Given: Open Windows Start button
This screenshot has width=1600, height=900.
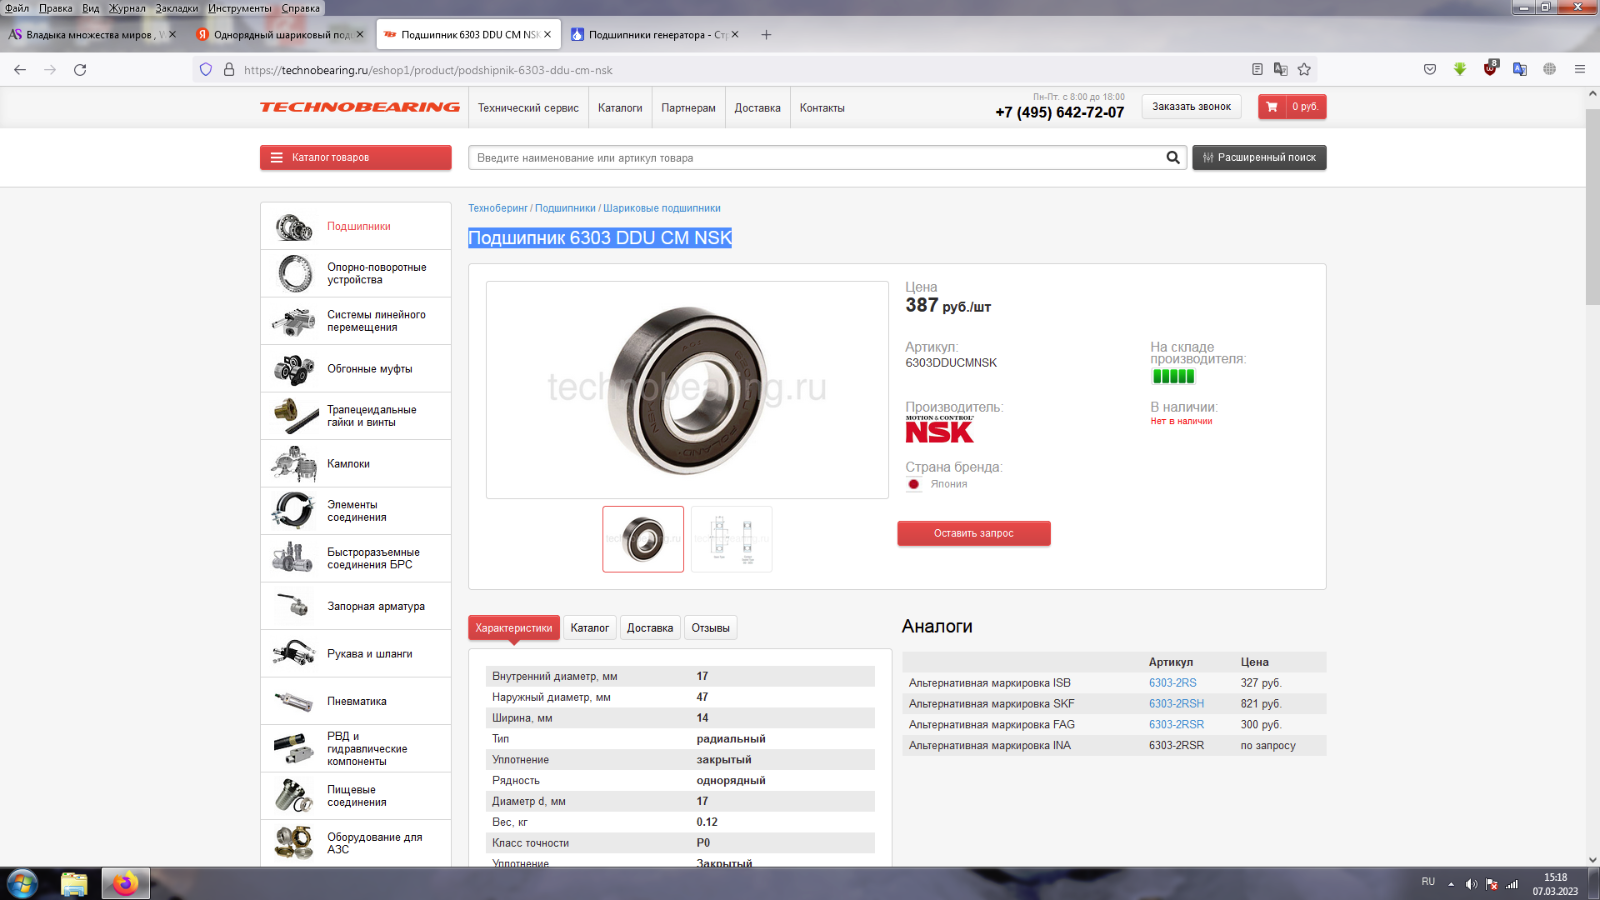Looking at the screenshot, I should point(22,884).
